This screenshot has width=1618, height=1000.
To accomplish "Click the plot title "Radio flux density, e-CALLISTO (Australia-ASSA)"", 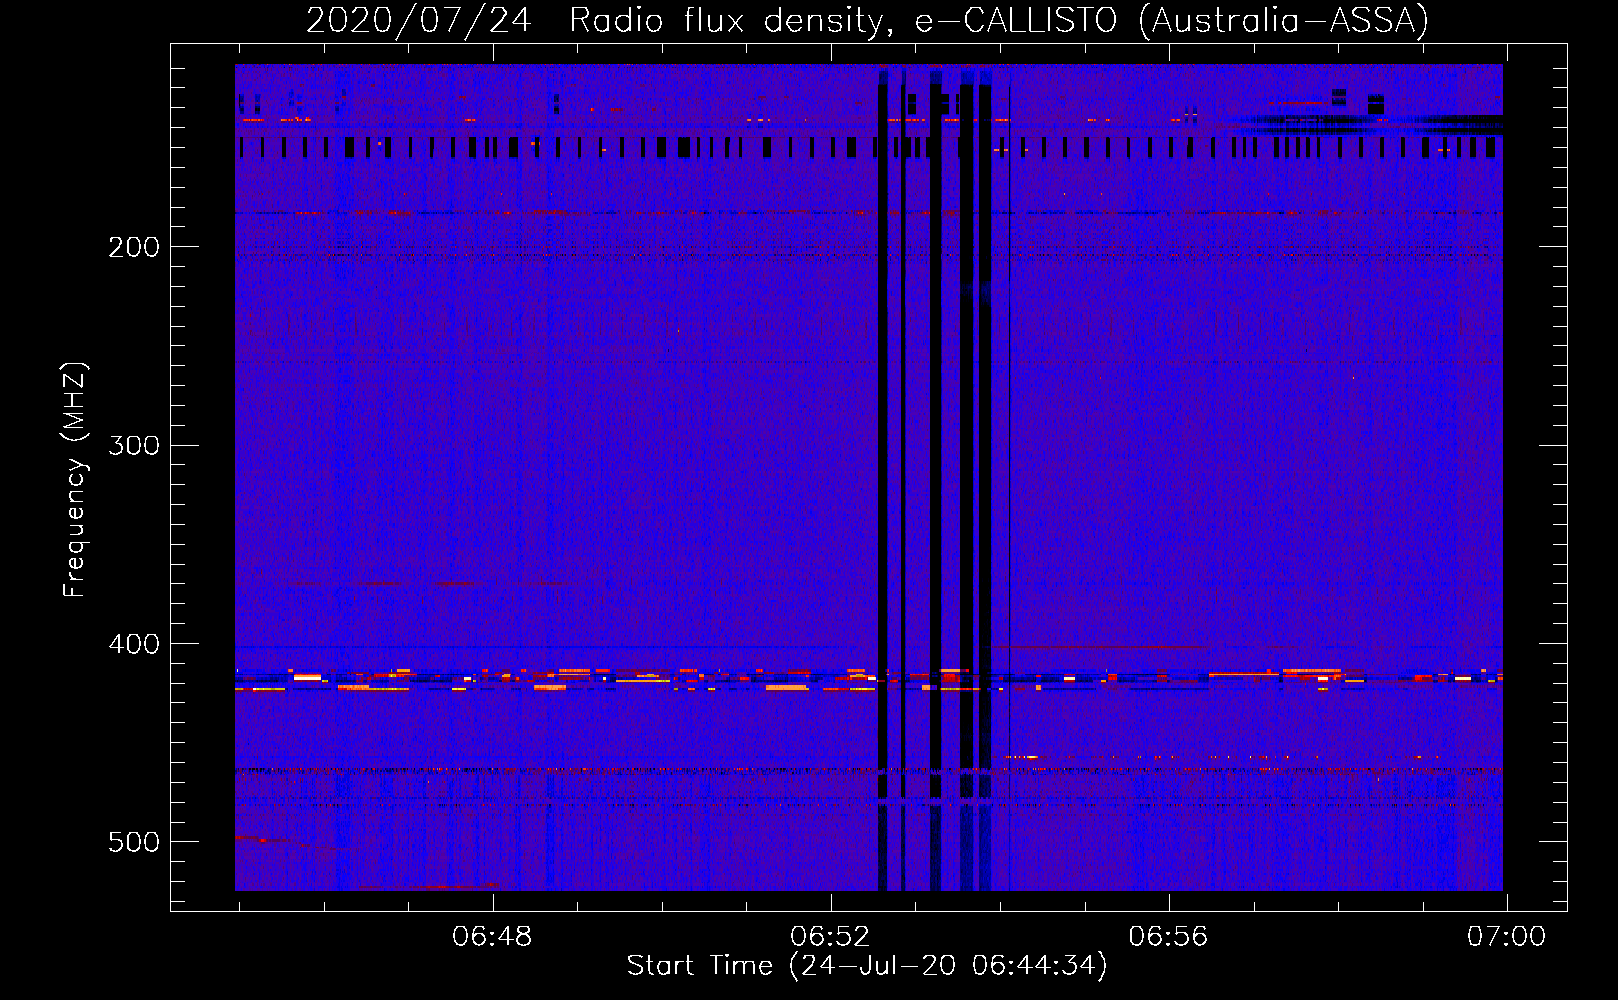I will point(999,20).
